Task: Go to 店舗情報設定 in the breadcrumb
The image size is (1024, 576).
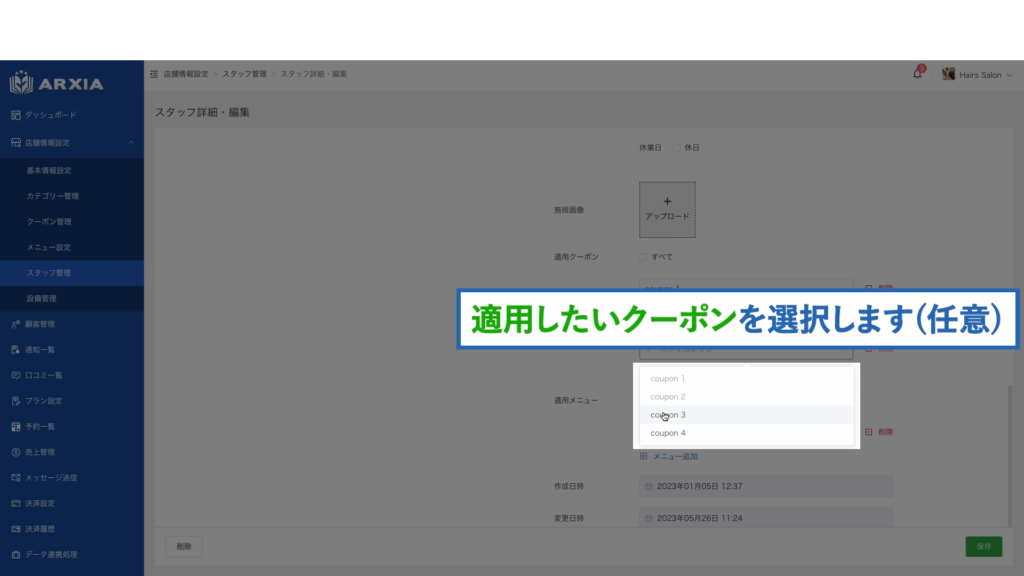Action: tap(185, 74)
